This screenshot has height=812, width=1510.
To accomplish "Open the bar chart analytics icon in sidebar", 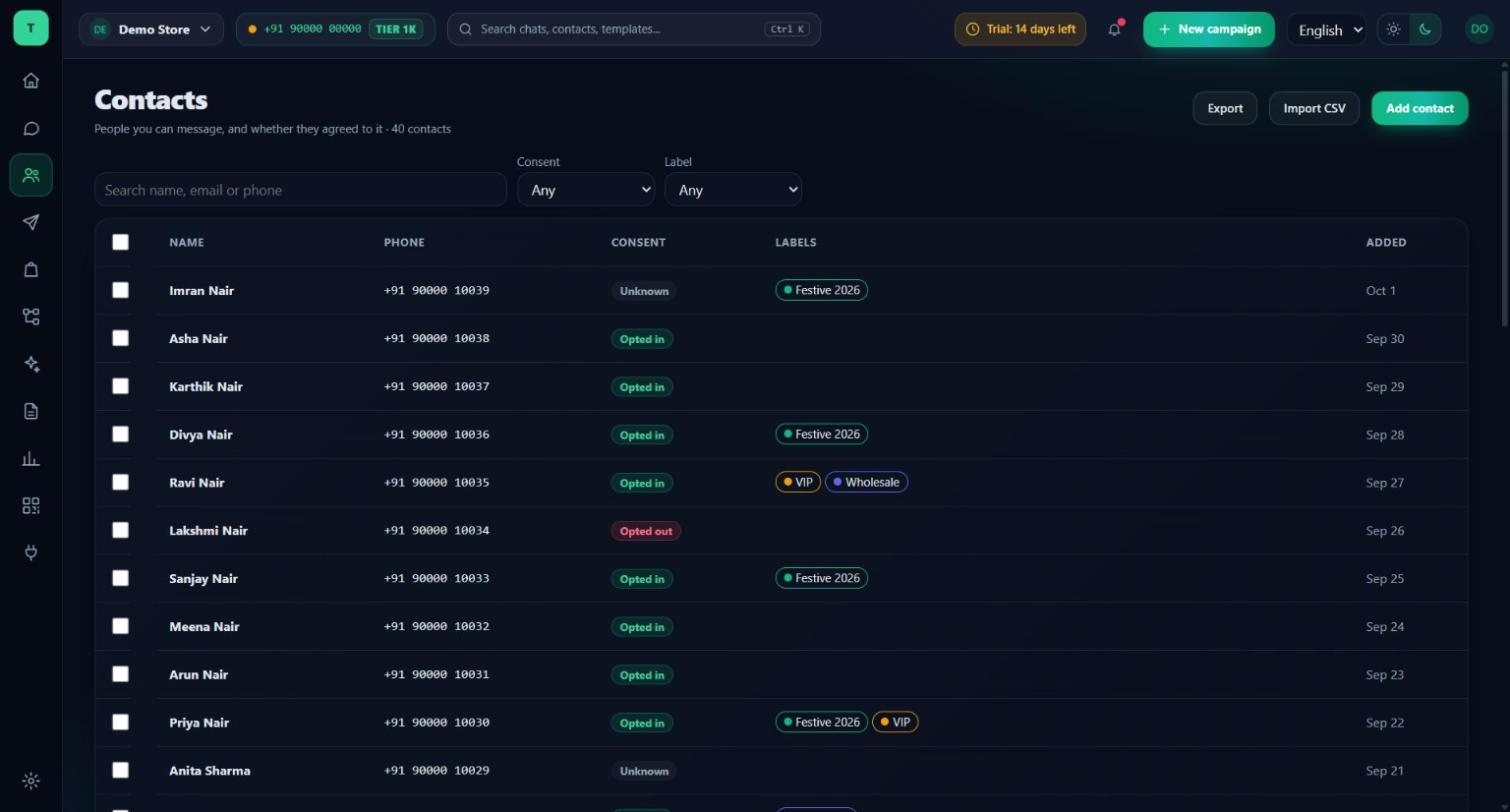I will pos(31,458).
